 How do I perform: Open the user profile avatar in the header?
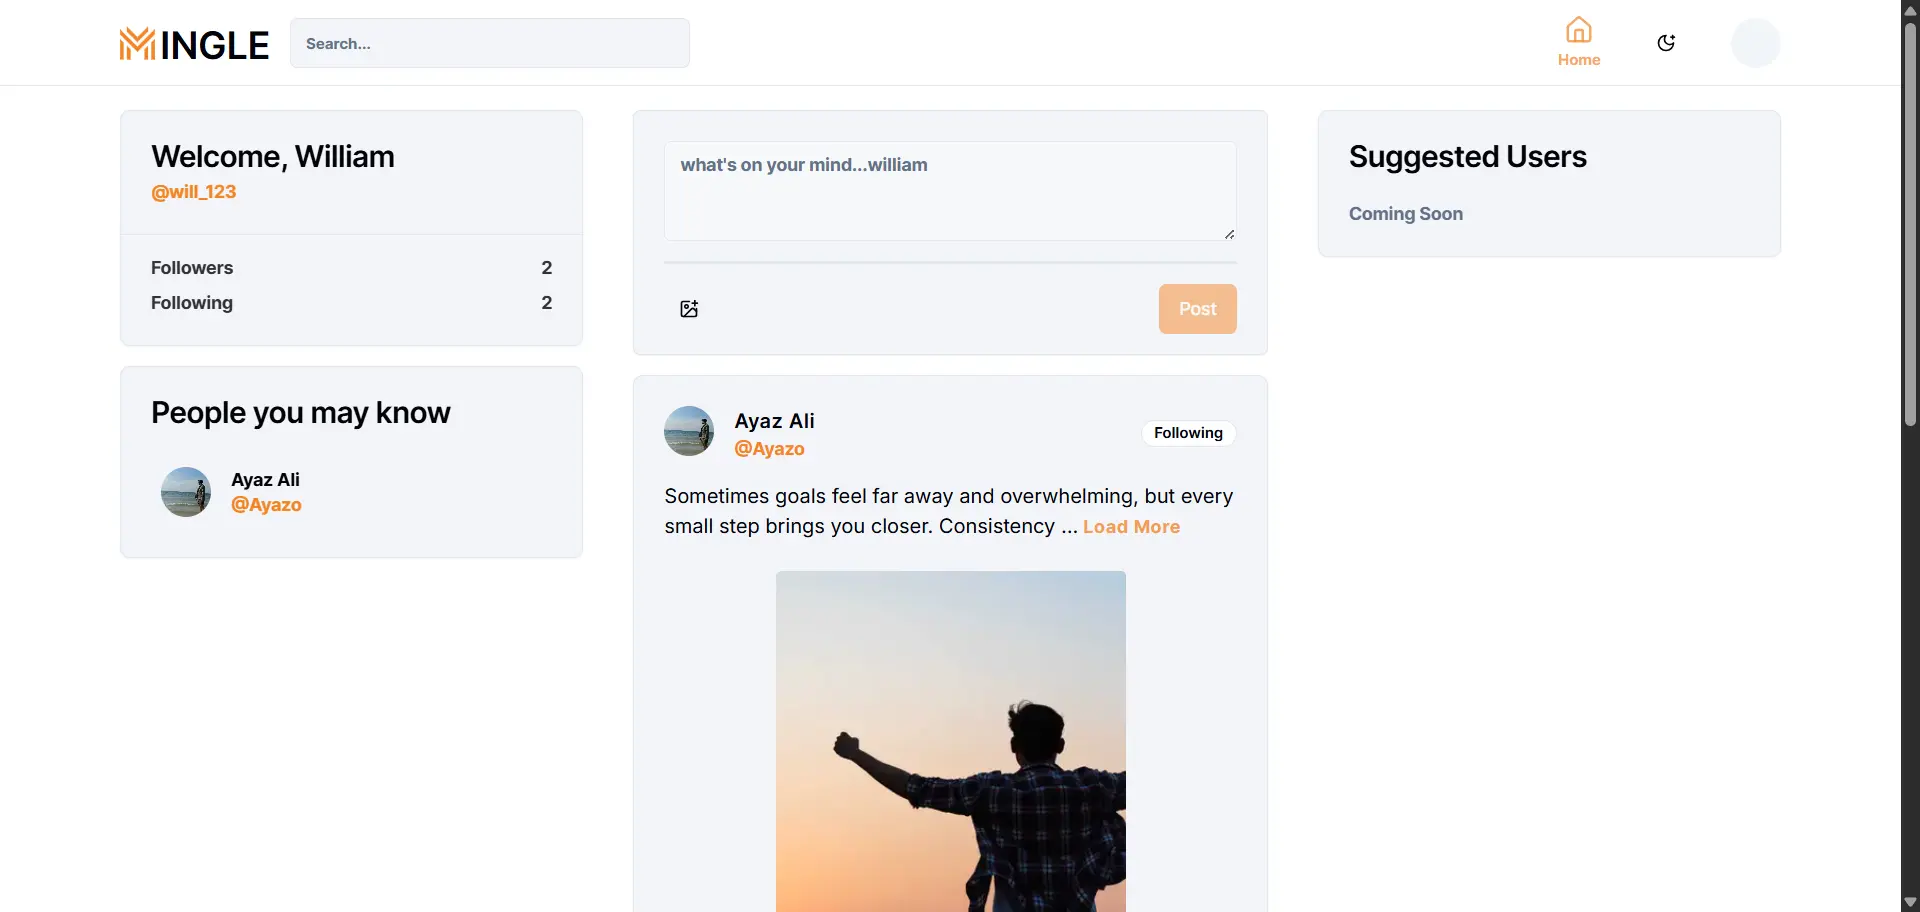[1755, 43]
